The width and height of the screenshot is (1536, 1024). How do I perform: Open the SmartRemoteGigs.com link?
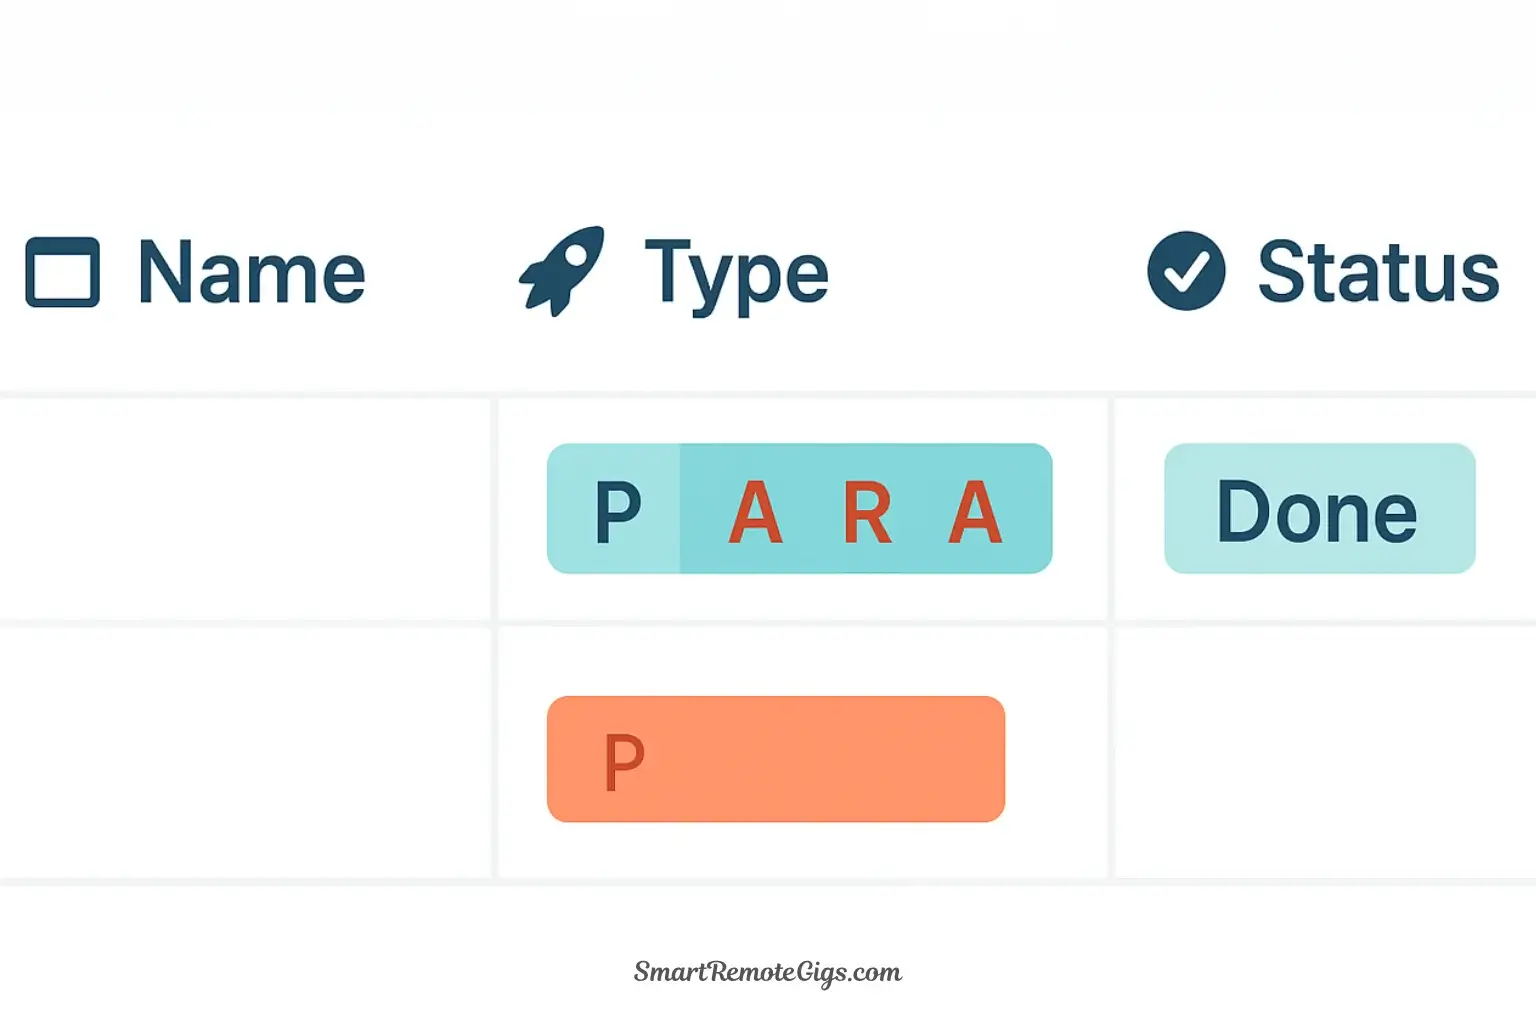point(768,972)
